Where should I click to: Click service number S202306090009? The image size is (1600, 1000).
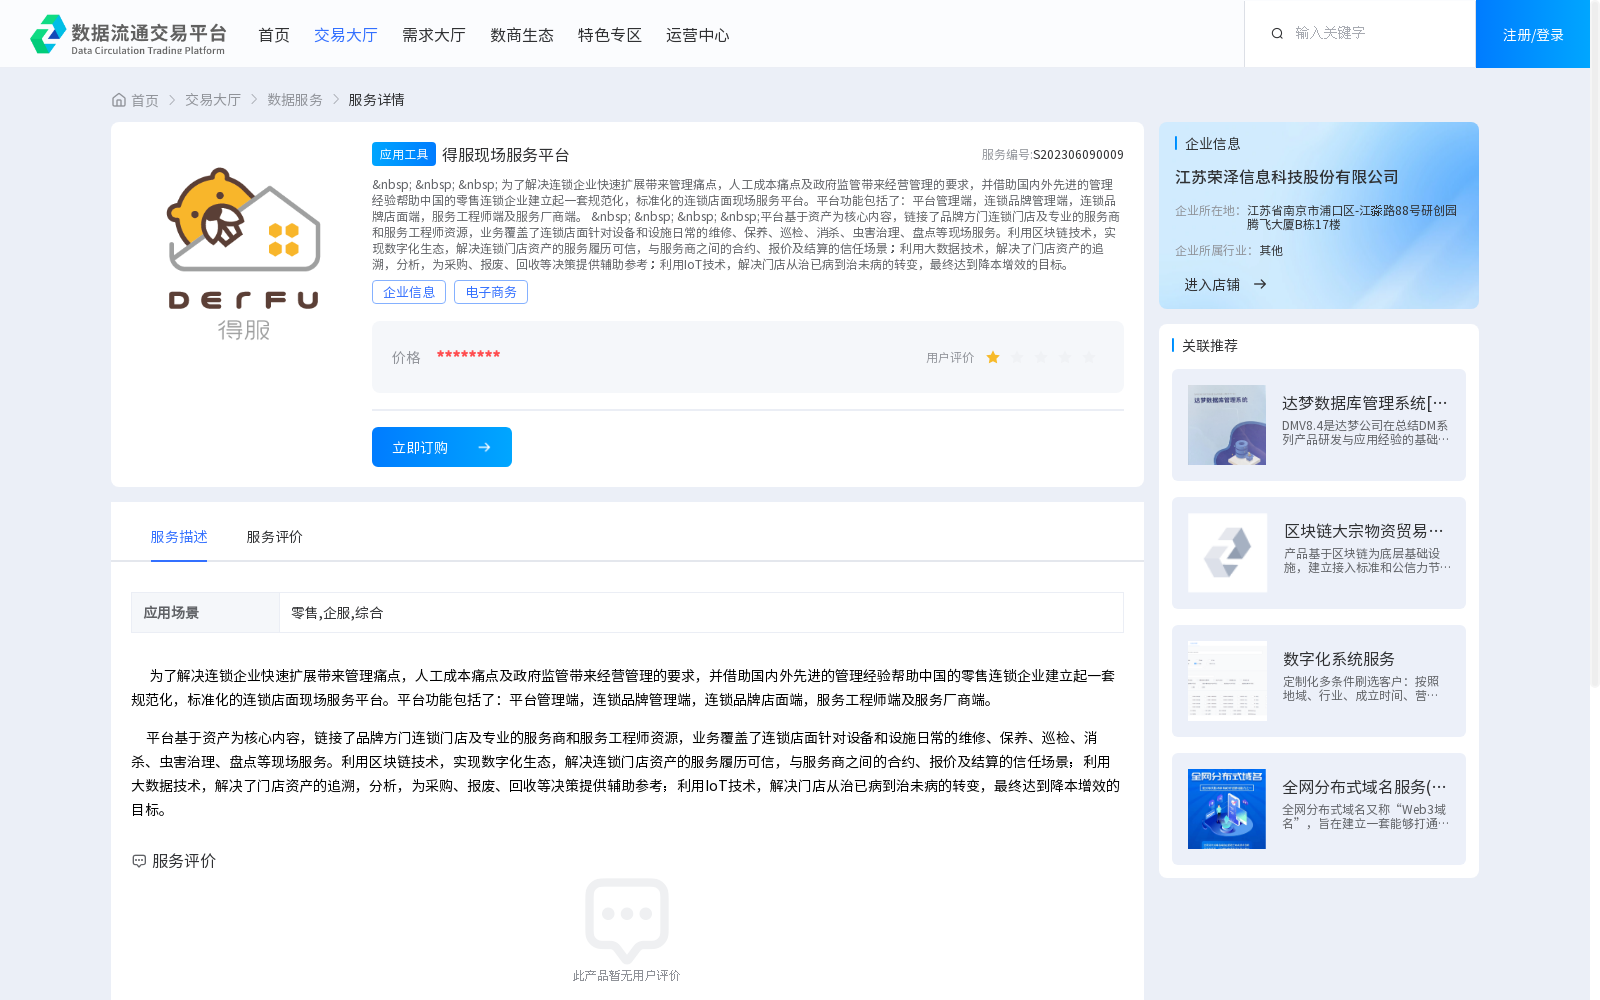click(x=1078, y=154)
